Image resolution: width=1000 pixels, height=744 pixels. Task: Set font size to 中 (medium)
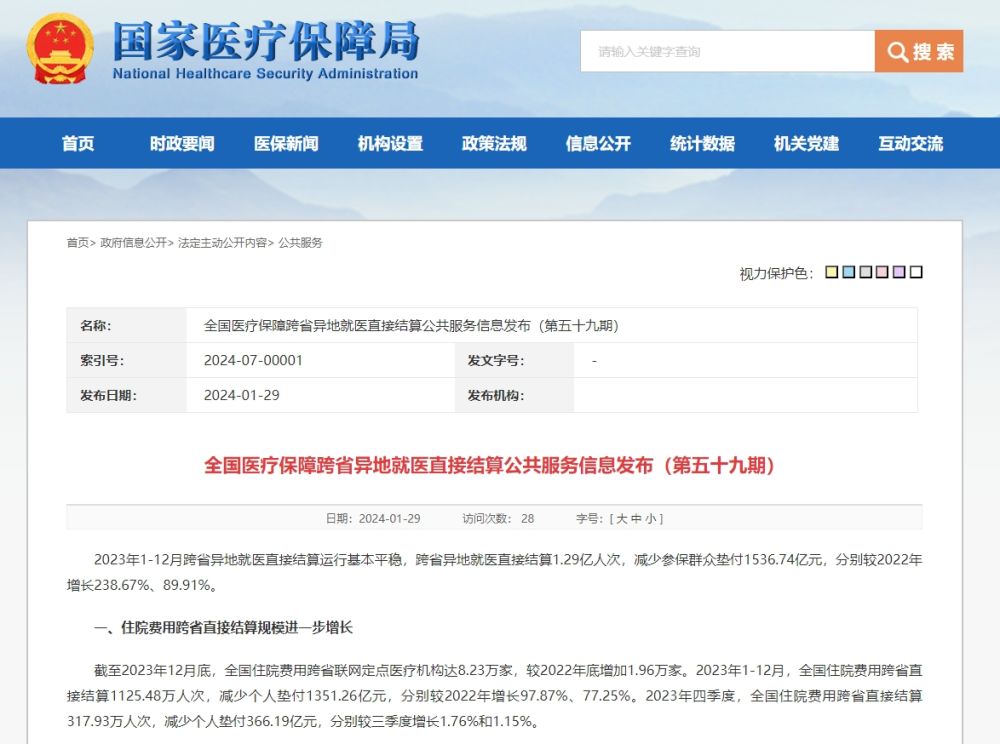636,518
